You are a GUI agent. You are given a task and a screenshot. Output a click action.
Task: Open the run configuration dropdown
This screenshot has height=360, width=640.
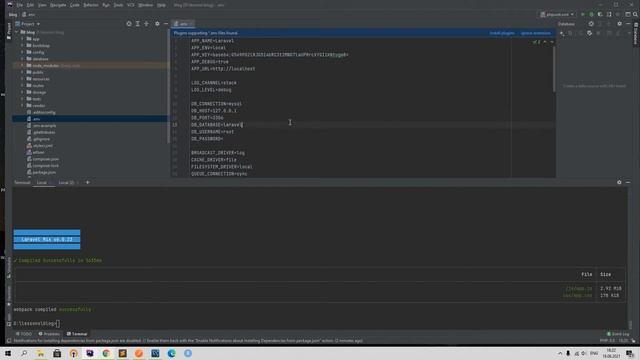coord(557,14)
